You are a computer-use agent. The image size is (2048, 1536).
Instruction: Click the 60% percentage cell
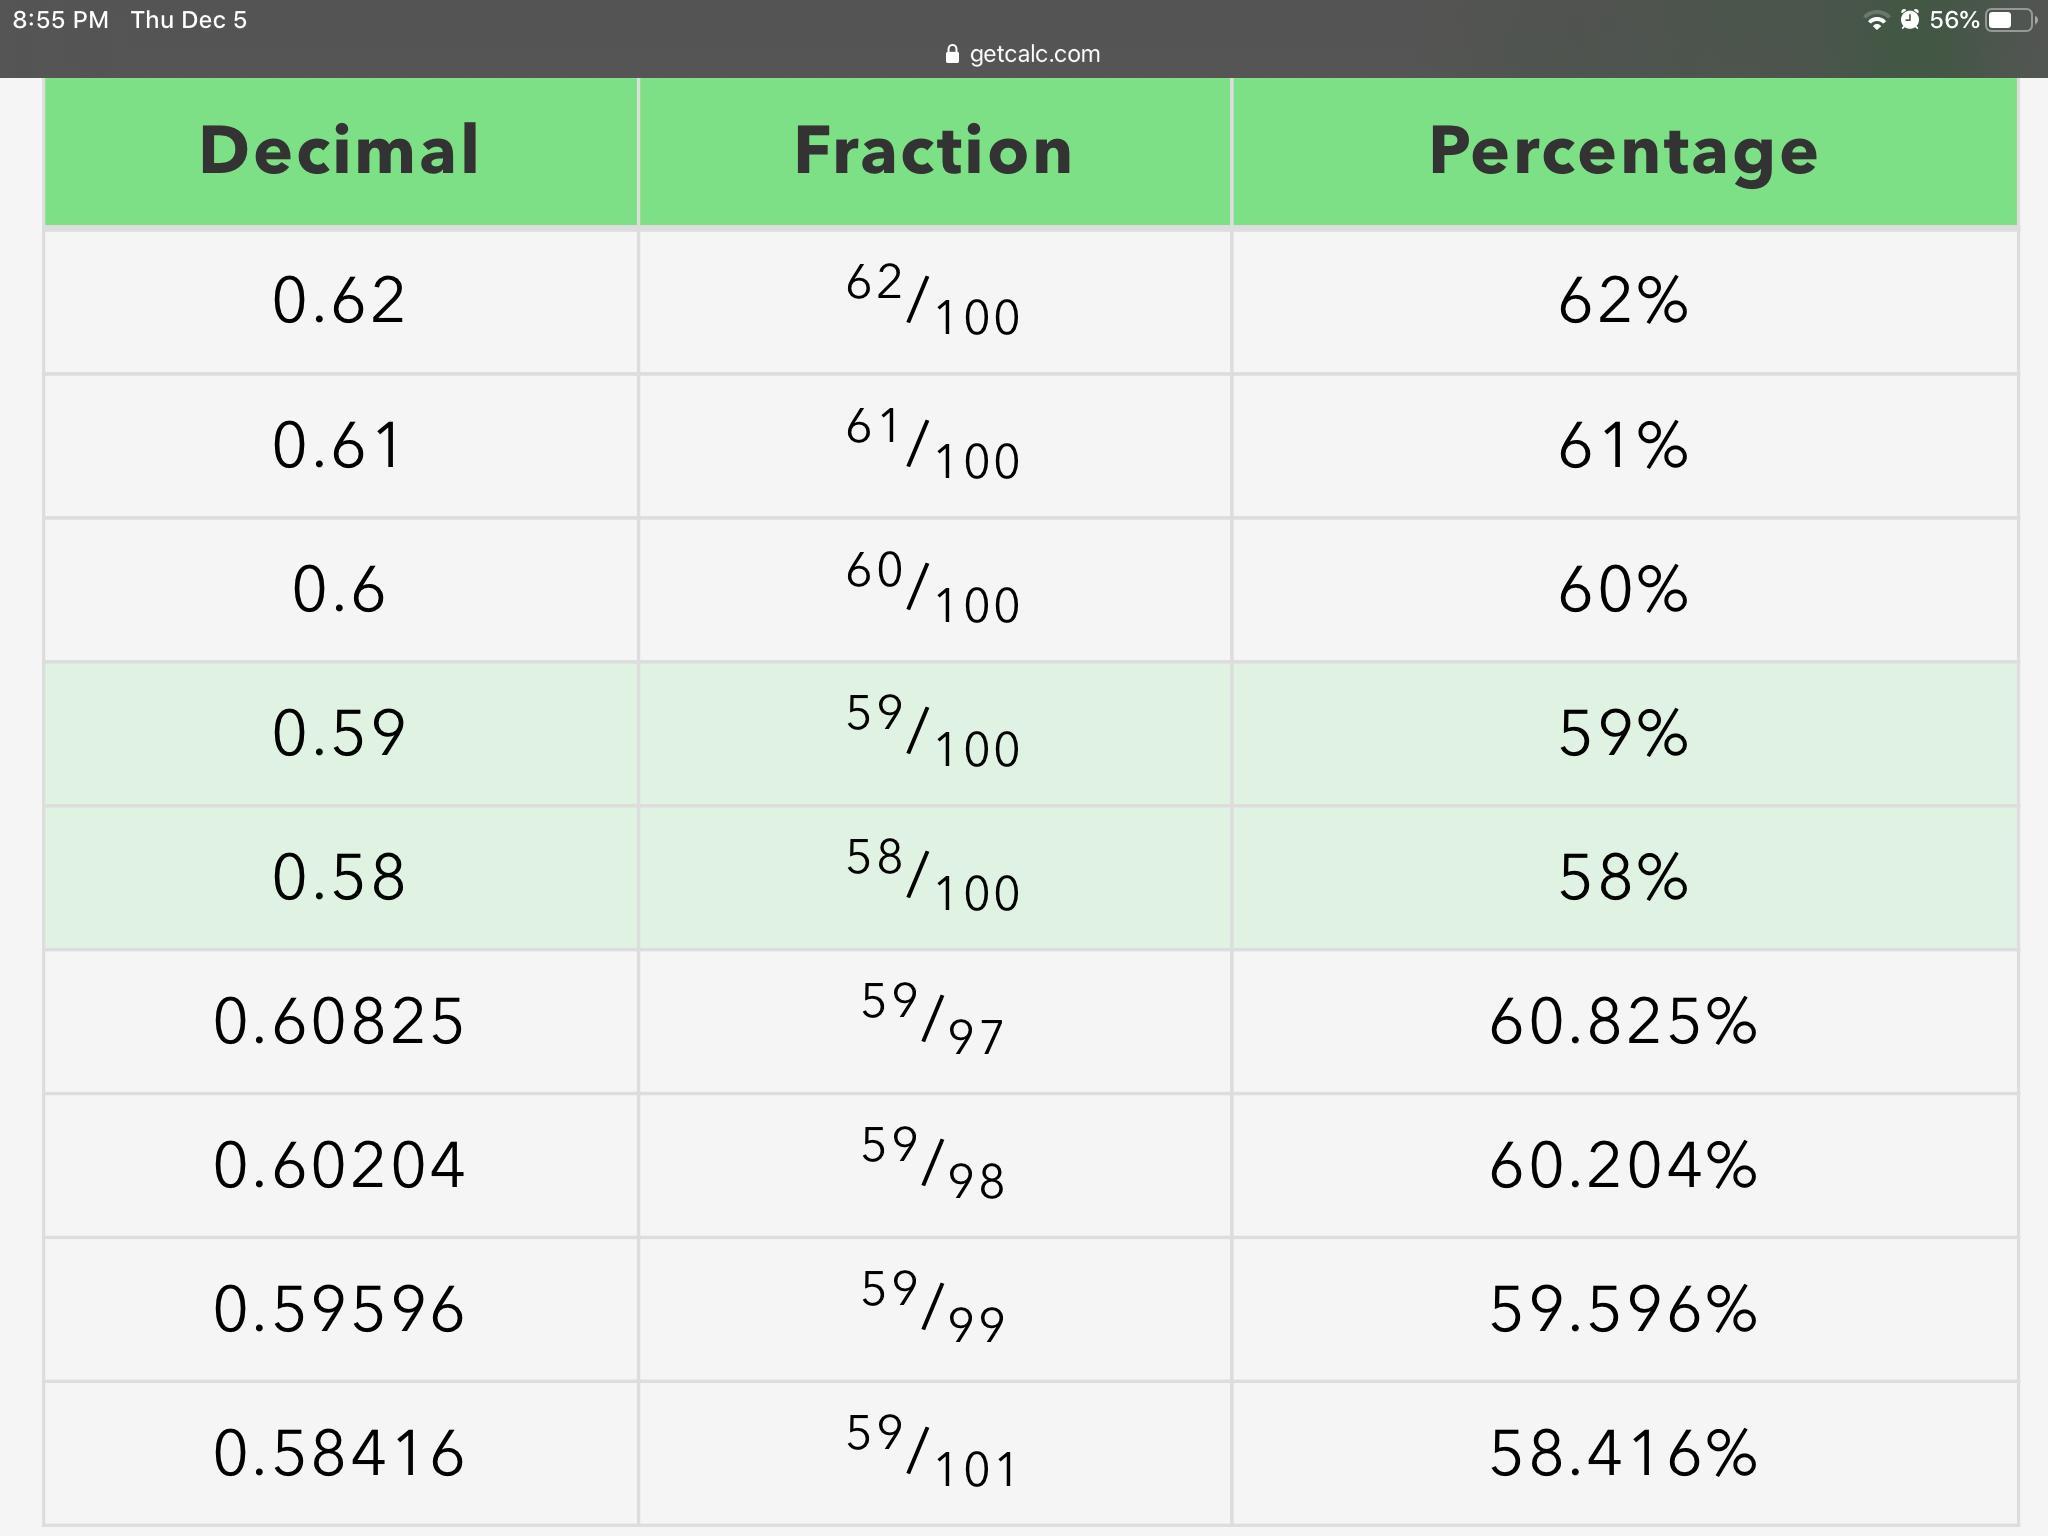tap(1624, 589)
